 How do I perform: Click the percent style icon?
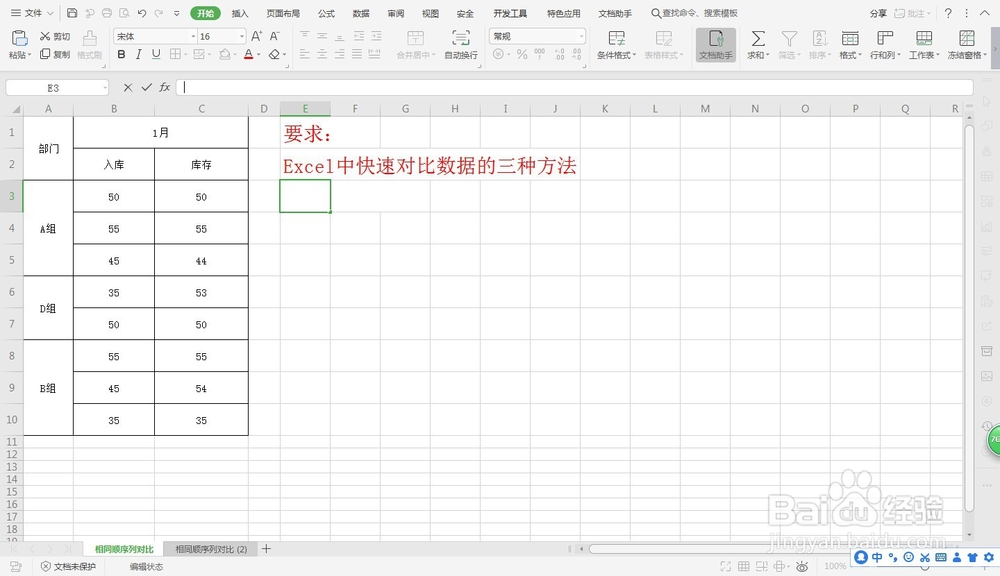[x=522, y=55]
